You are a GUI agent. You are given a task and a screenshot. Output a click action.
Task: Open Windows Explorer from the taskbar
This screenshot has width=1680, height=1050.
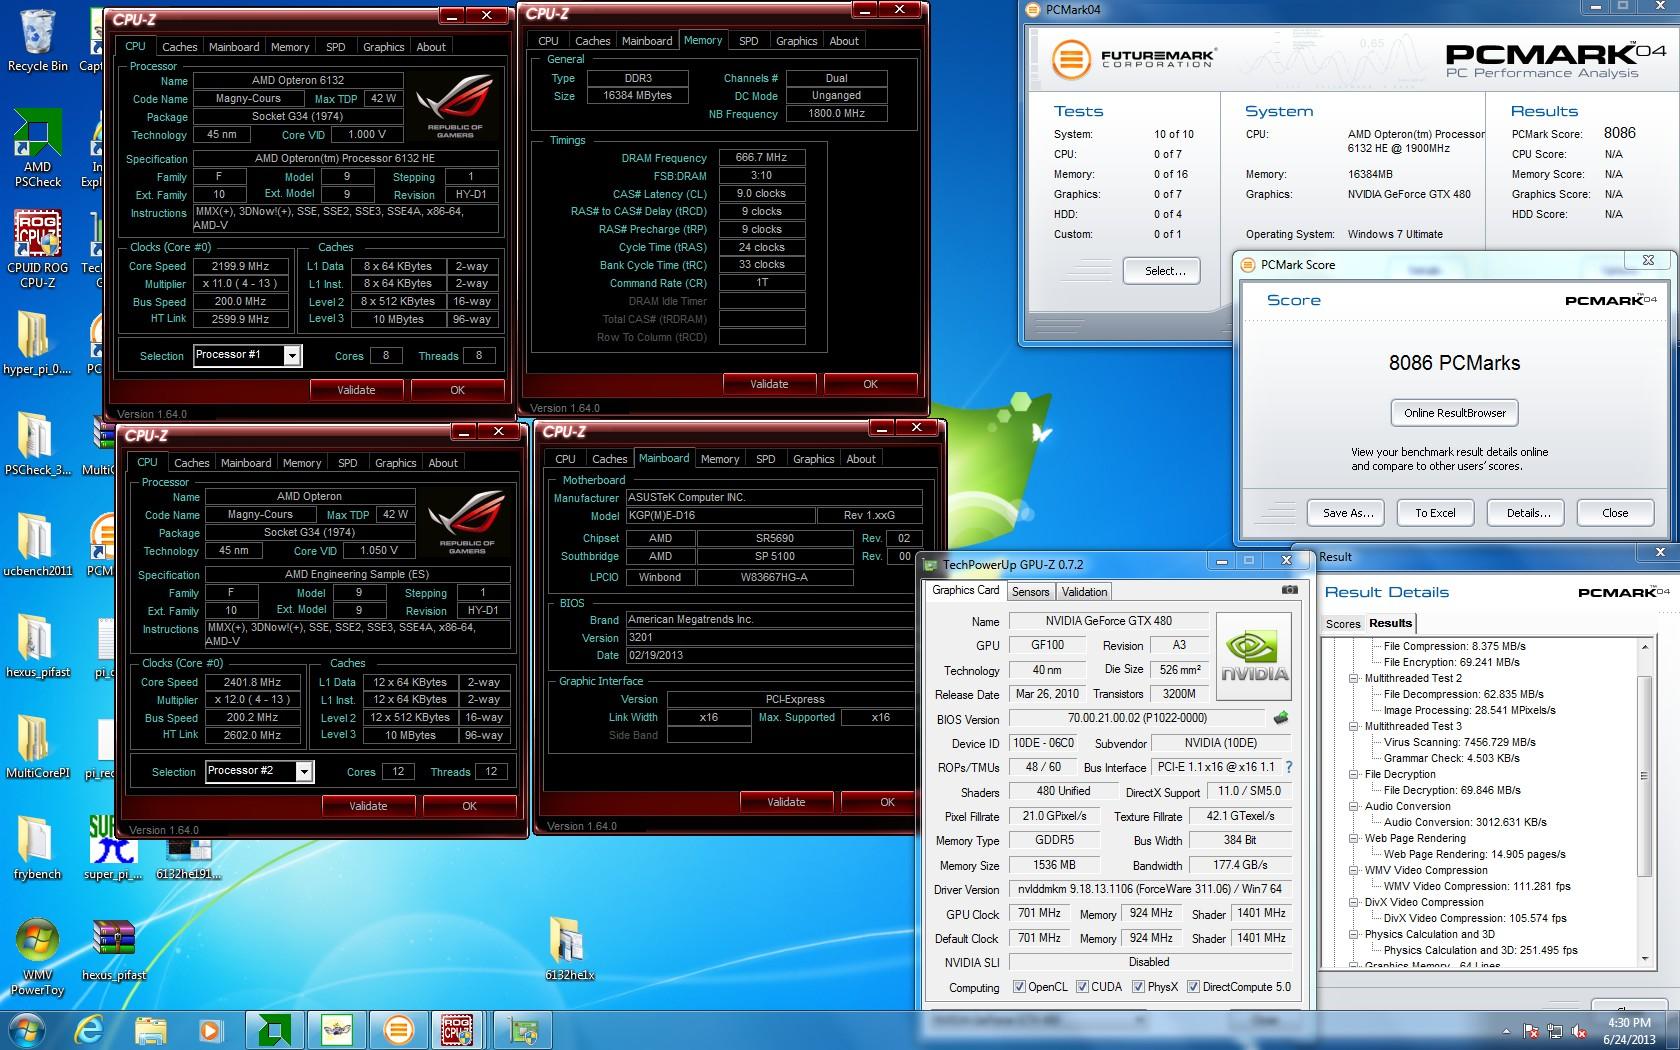click(x=151, y=1029)
